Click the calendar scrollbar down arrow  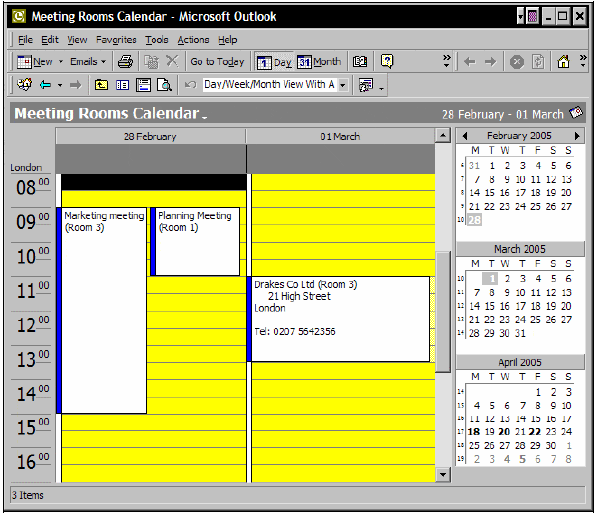tap(442, 474)
